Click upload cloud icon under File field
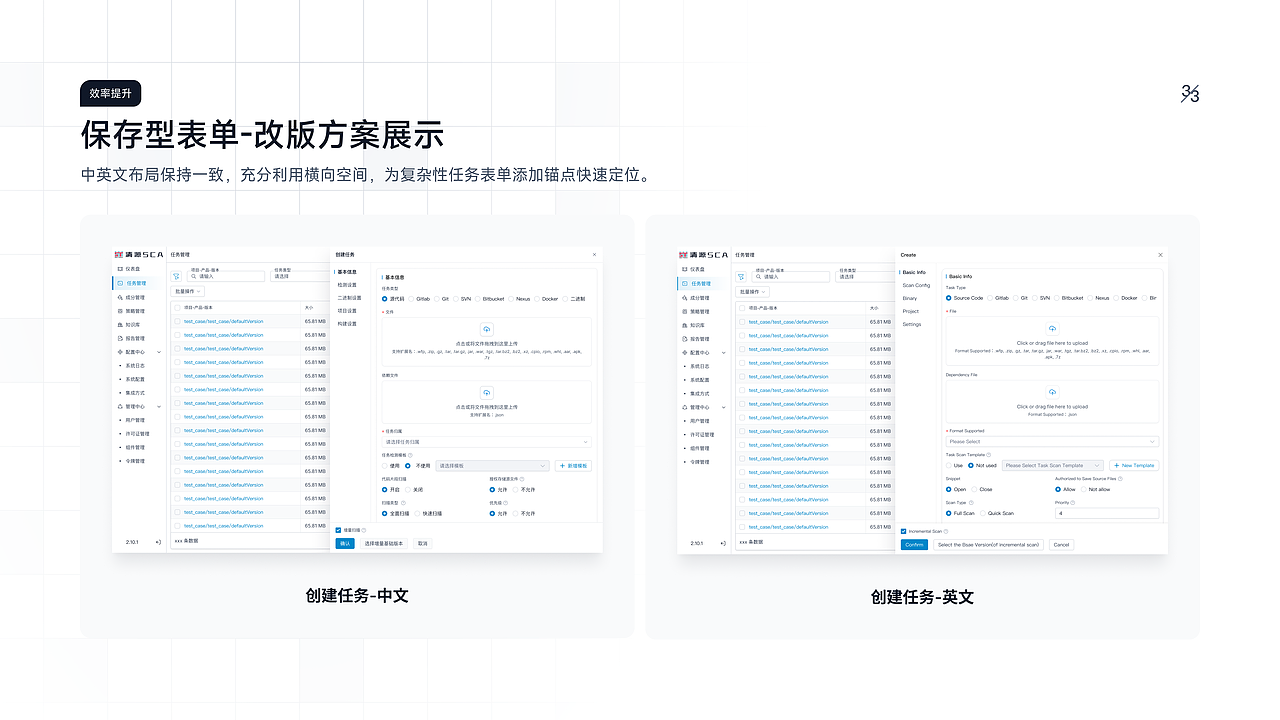 tap(1052, 329)
